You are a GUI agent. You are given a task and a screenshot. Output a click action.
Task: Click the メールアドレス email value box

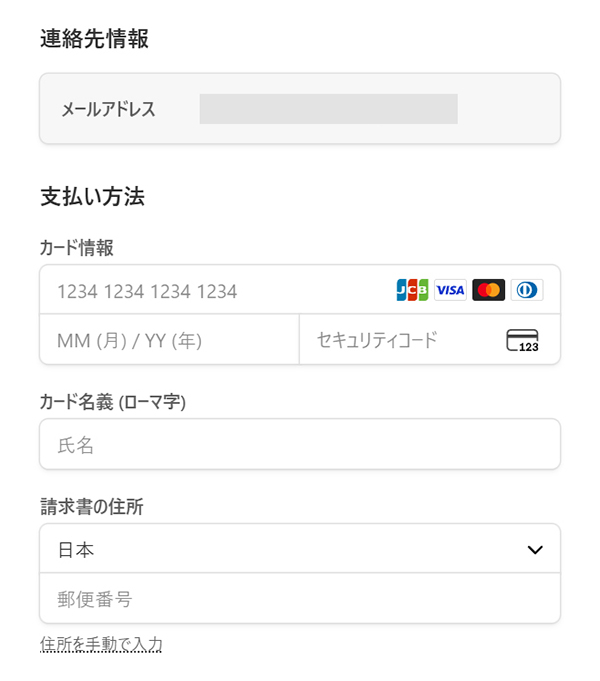[328, 109]
